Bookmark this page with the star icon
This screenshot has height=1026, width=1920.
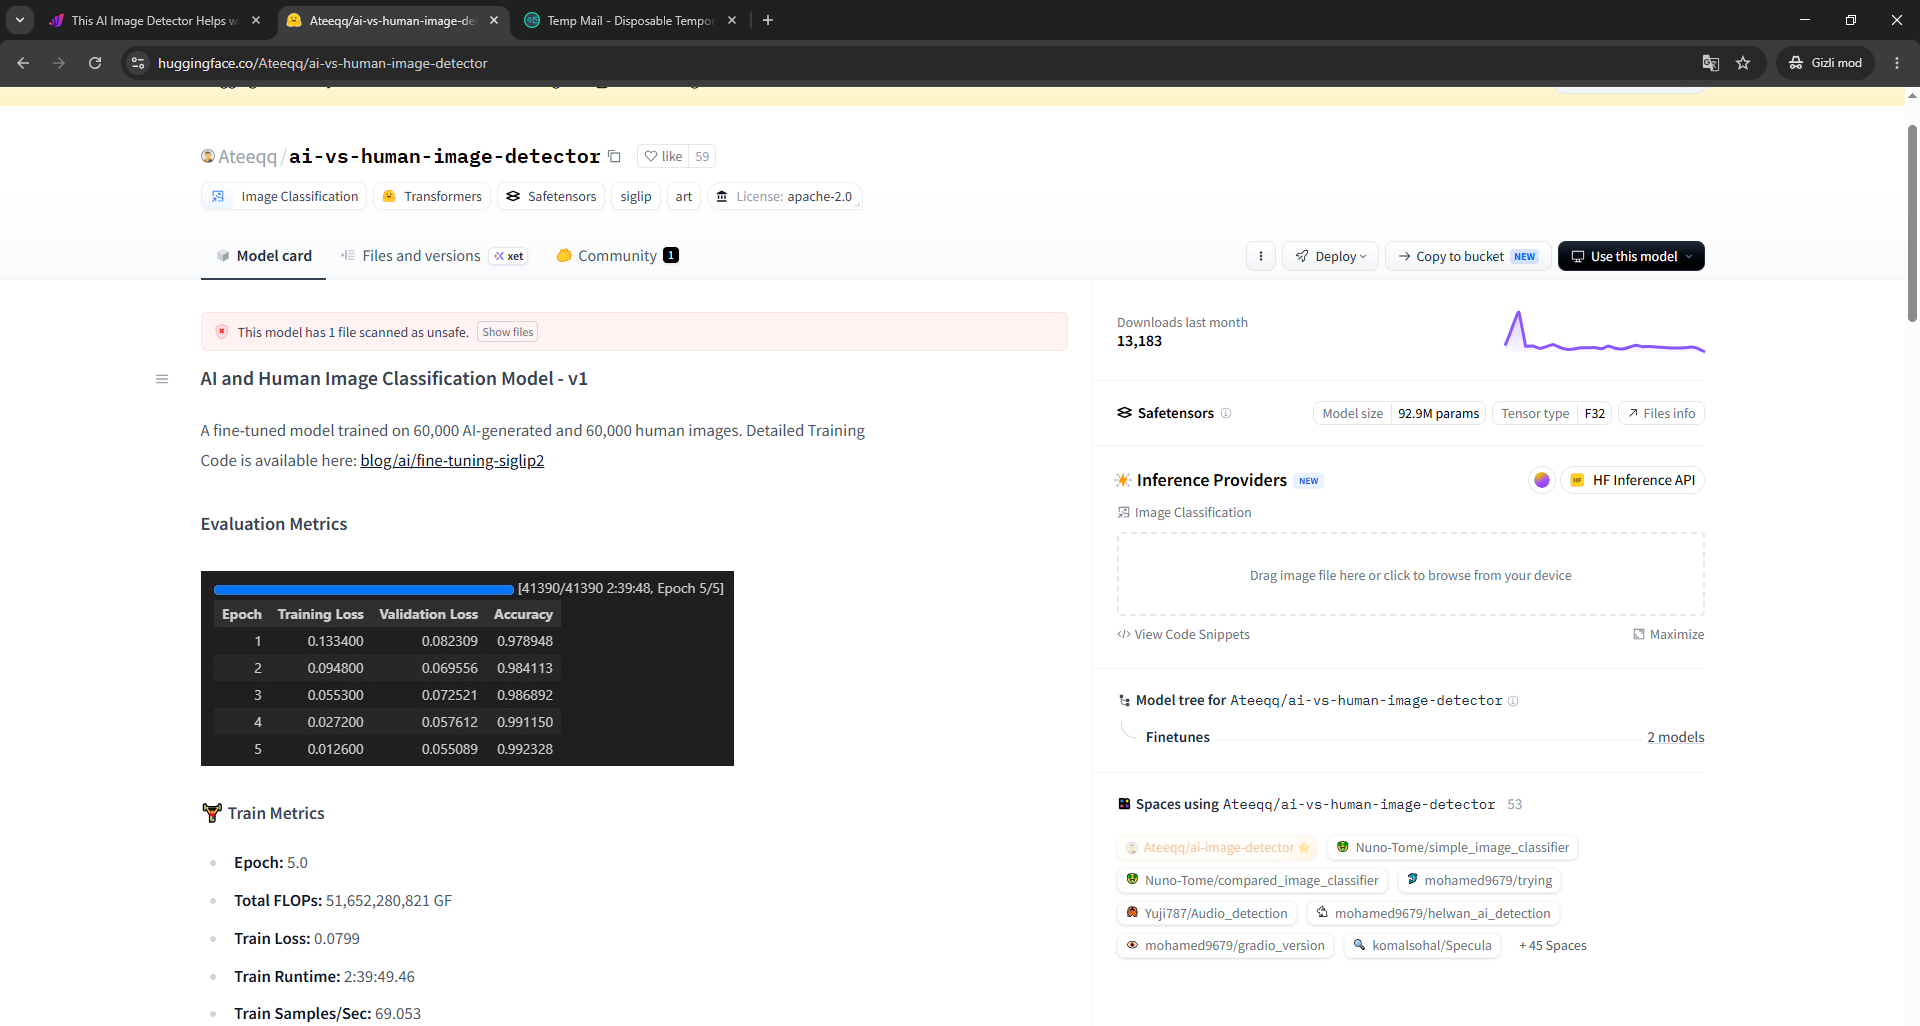click(1744, 63)
